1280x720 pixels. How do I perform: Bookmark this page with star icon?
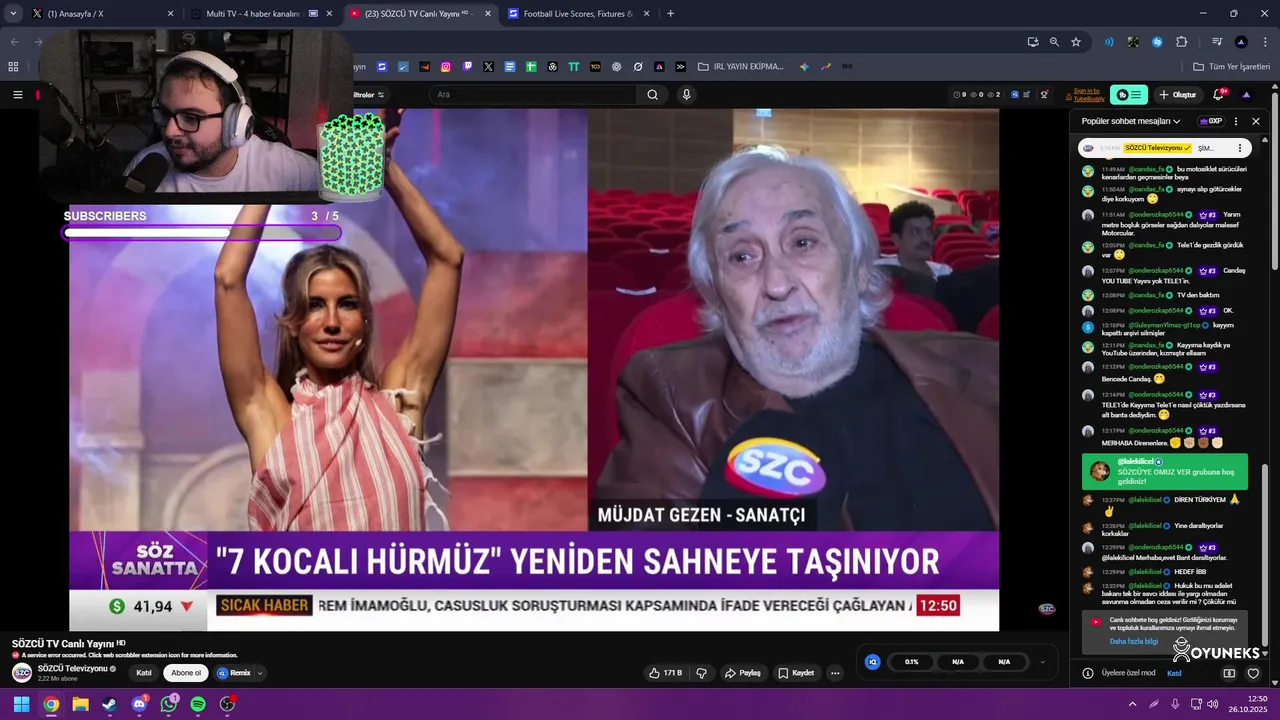tap(1076, 42)
